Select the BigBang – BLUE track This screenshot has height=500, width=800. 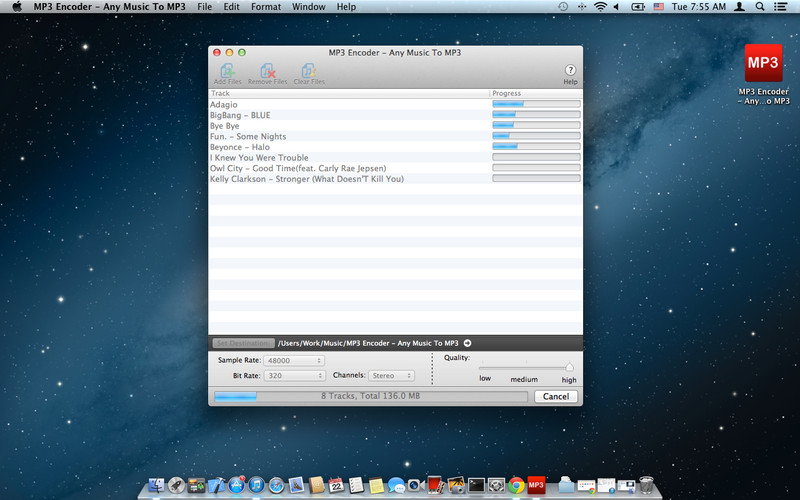point(395,115)
